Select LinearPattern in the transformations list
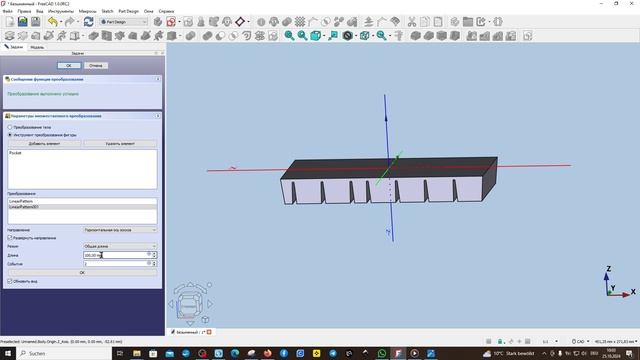The image size is (640, 360). pos(82,201)
